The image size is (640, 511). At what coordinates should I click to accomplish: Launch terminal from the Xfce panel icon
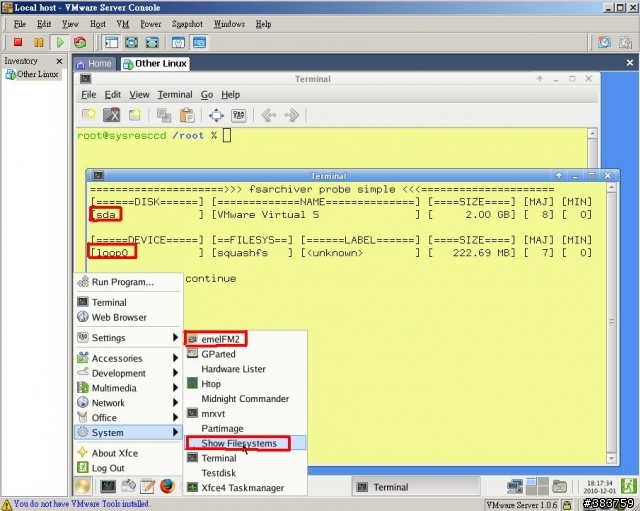pos(108,486)
